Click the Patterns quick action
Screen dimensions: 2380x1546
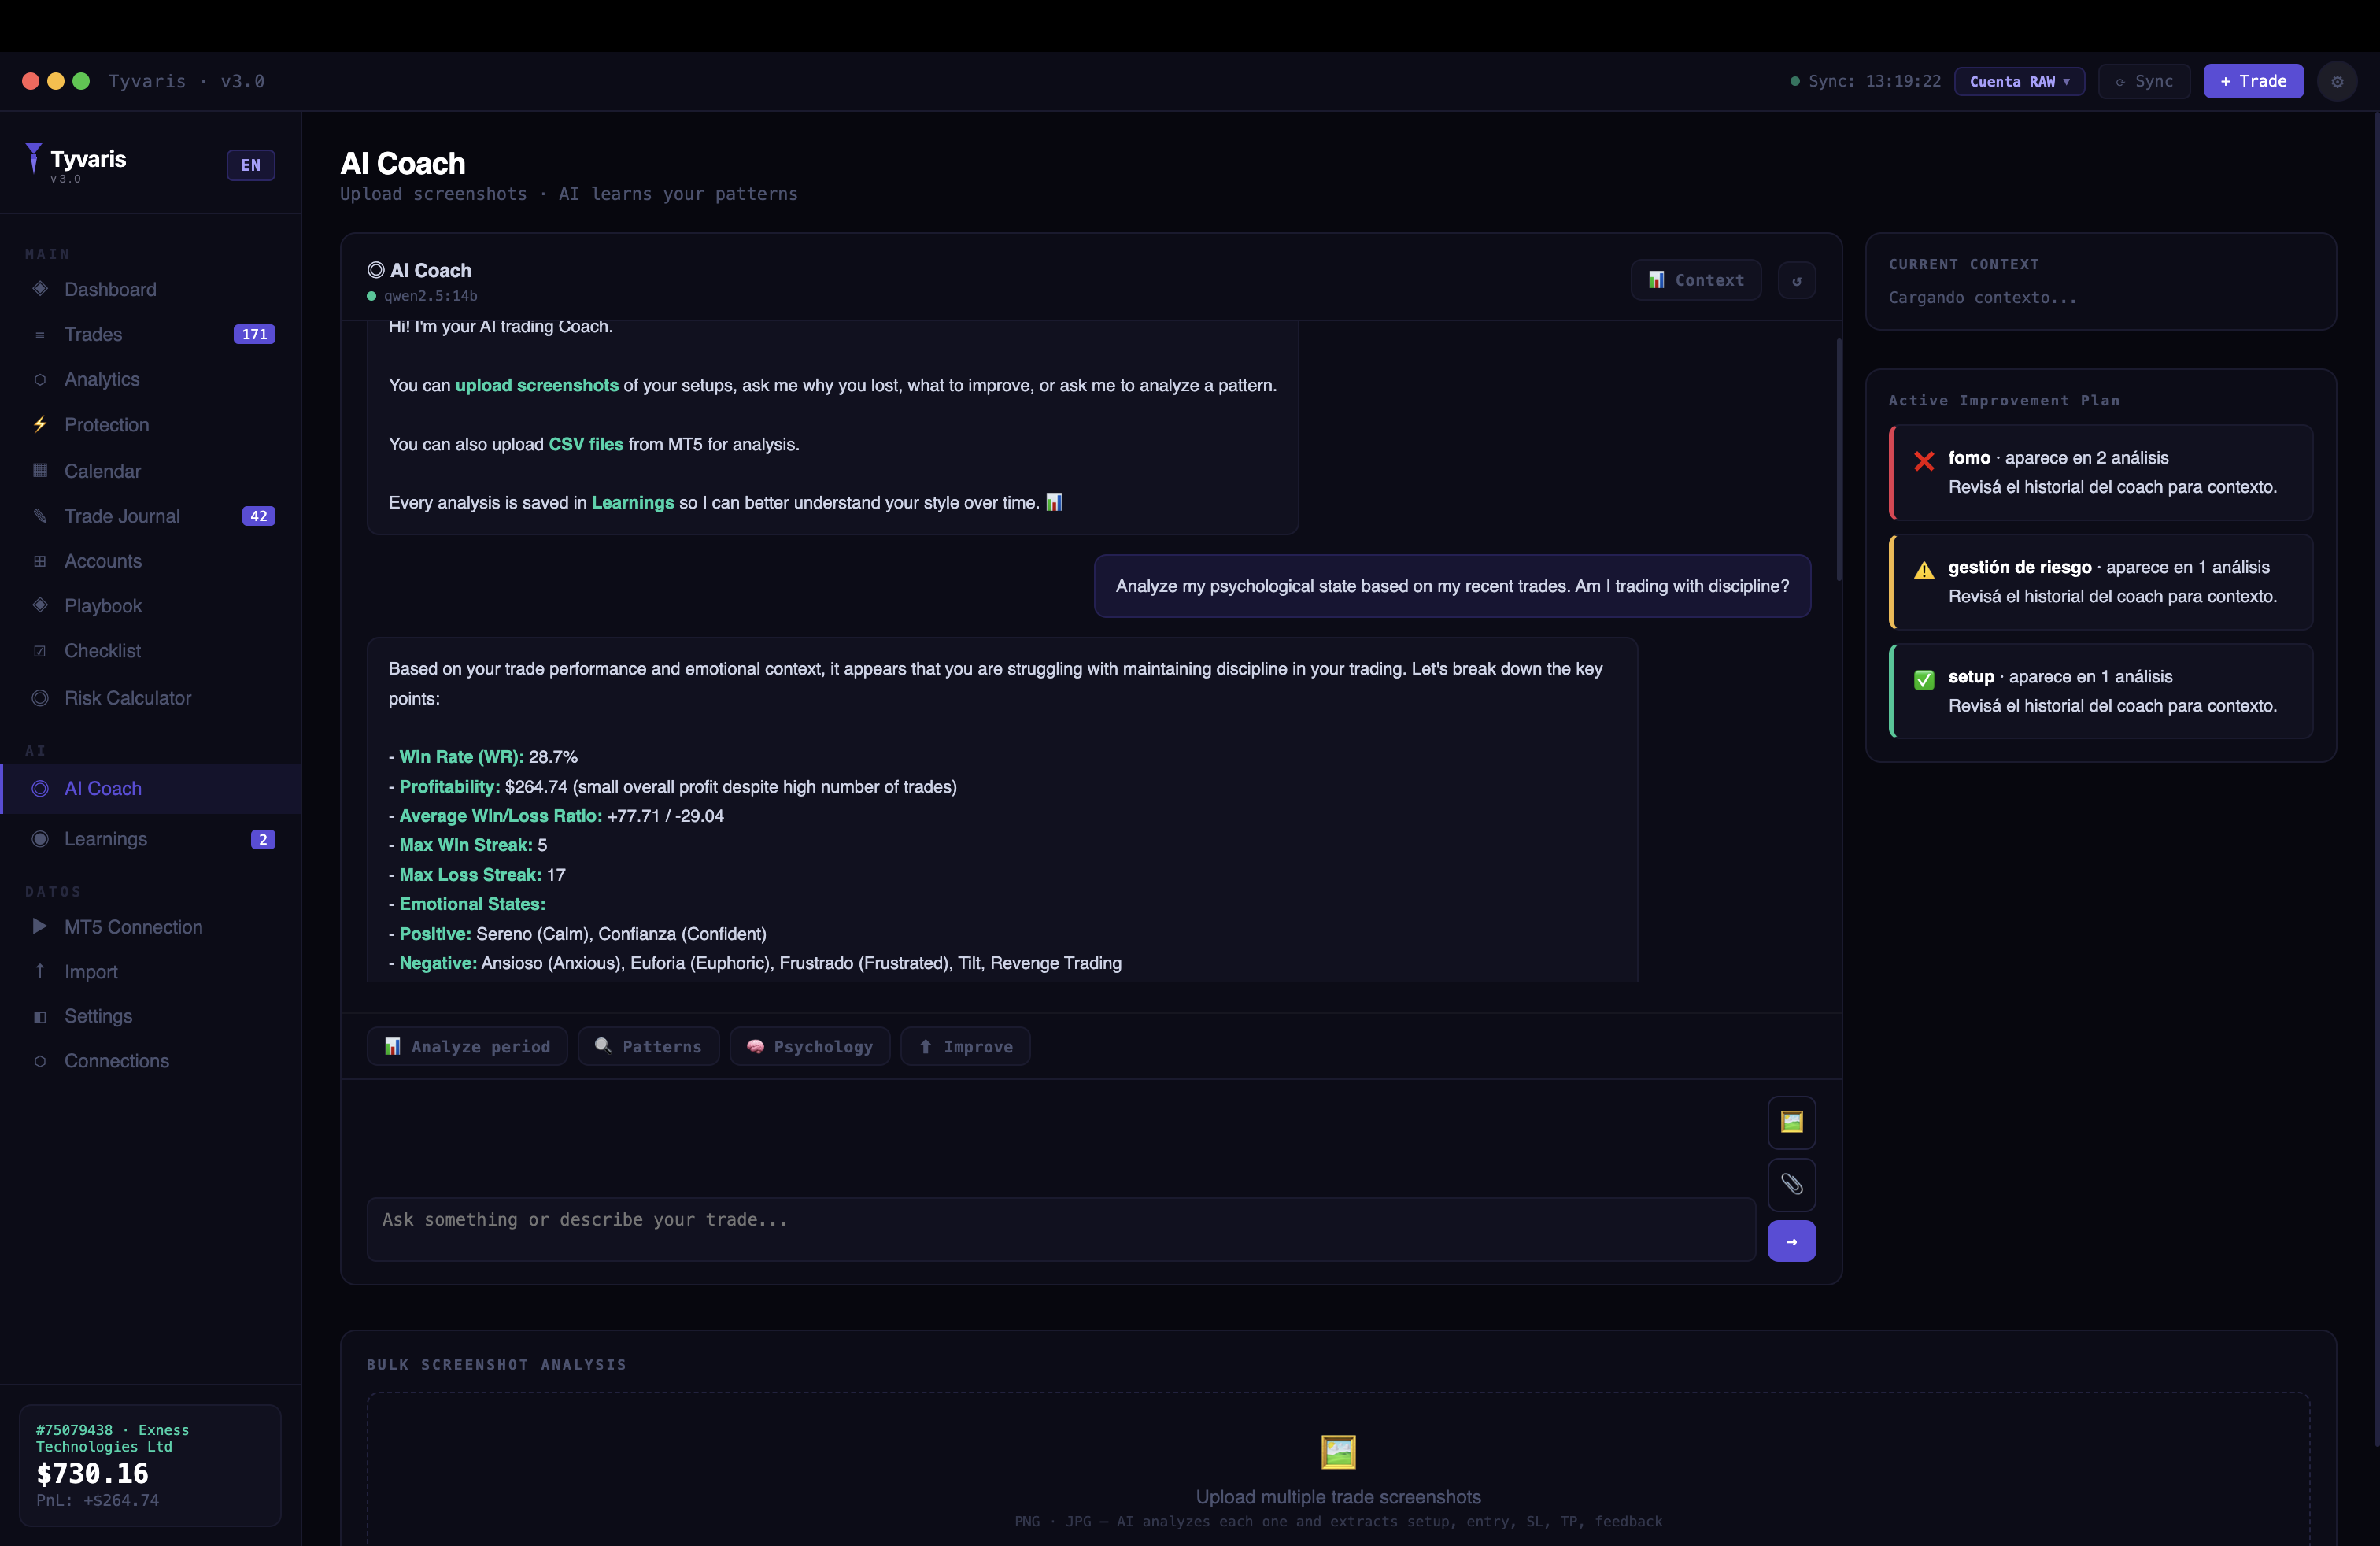click(x=648, y=1046)
